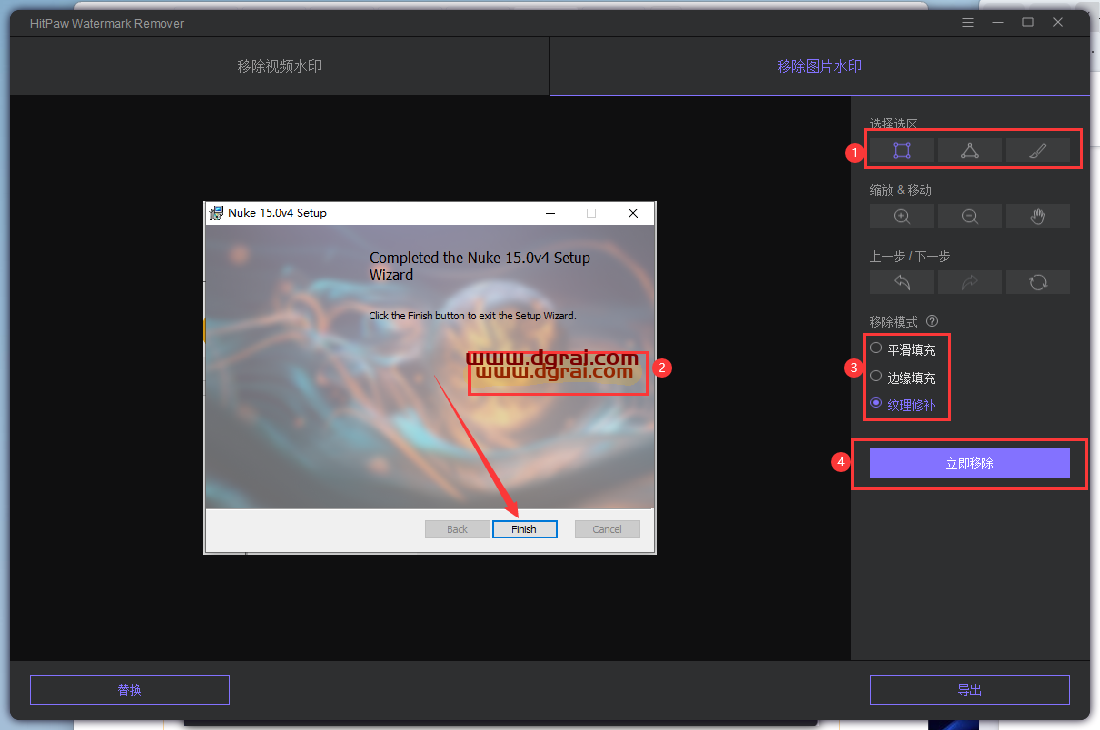Activate the hand move tool
The image size is (1100, 730).
pos(1038,216)
